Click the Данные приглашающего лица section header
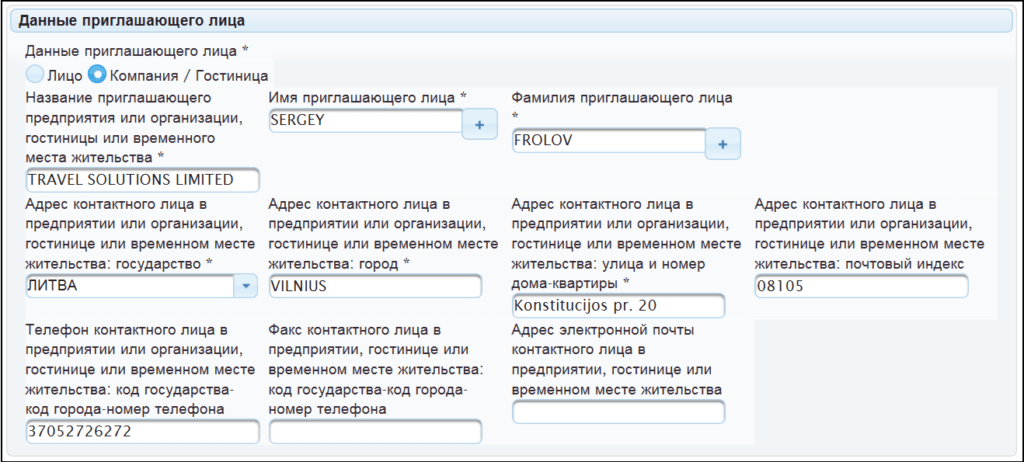 (x=134, y=20)
